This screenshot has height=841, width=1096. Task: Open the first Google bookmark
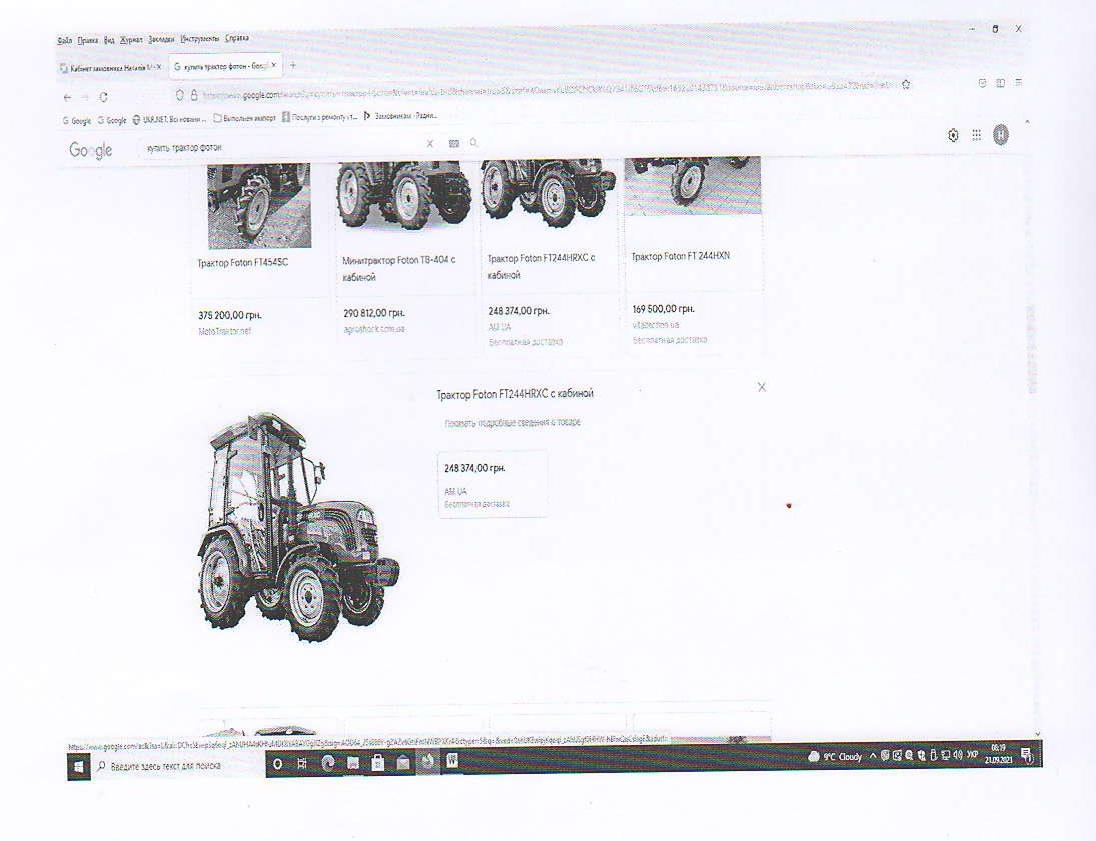click(77, 120)
